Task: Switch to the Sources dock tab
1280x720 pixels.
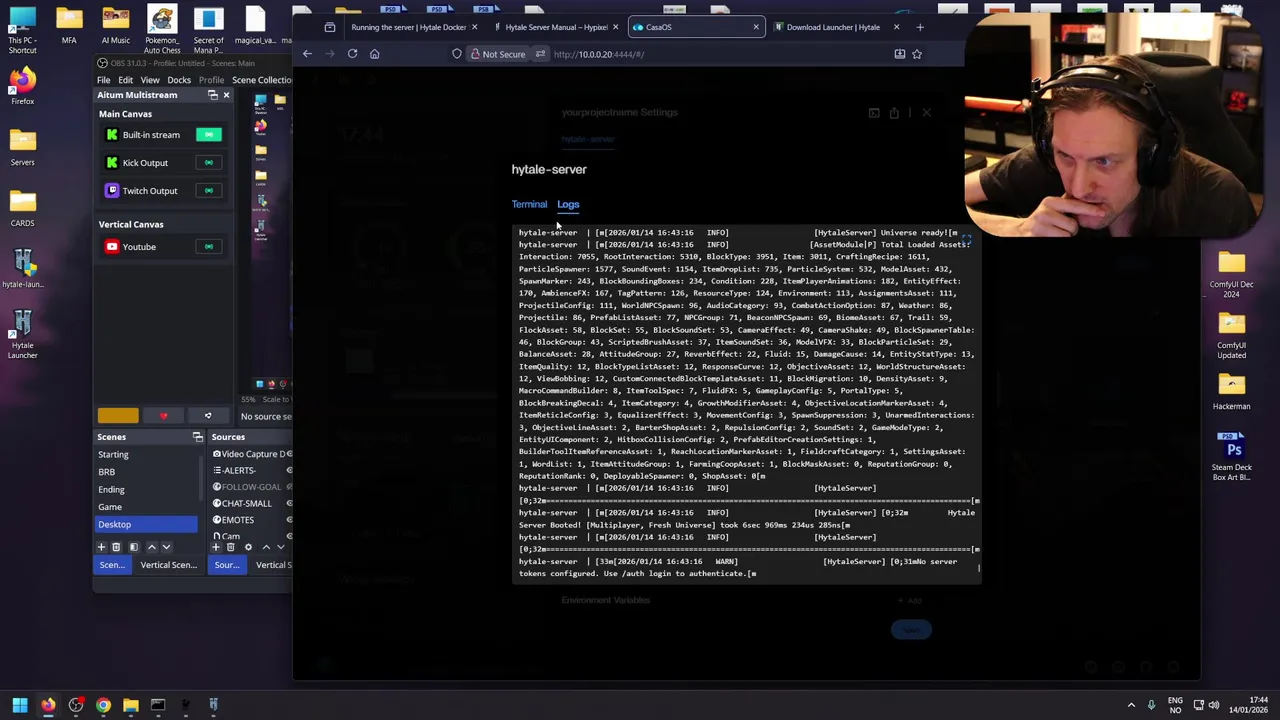Action: [227, 565]
